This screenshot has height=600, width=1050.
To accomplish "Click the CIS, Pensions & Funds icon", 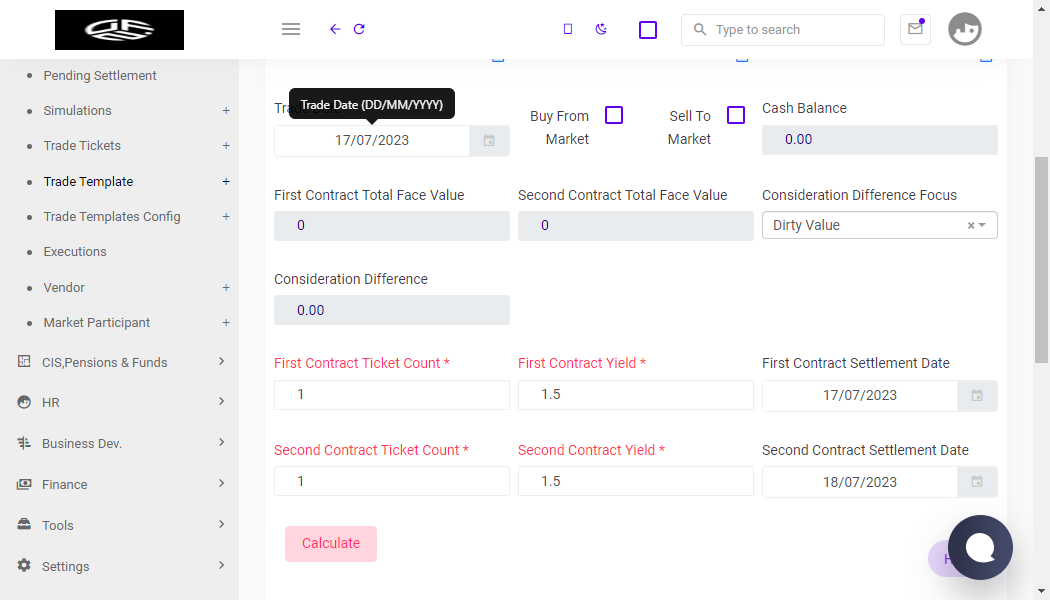I will (24, 362).
